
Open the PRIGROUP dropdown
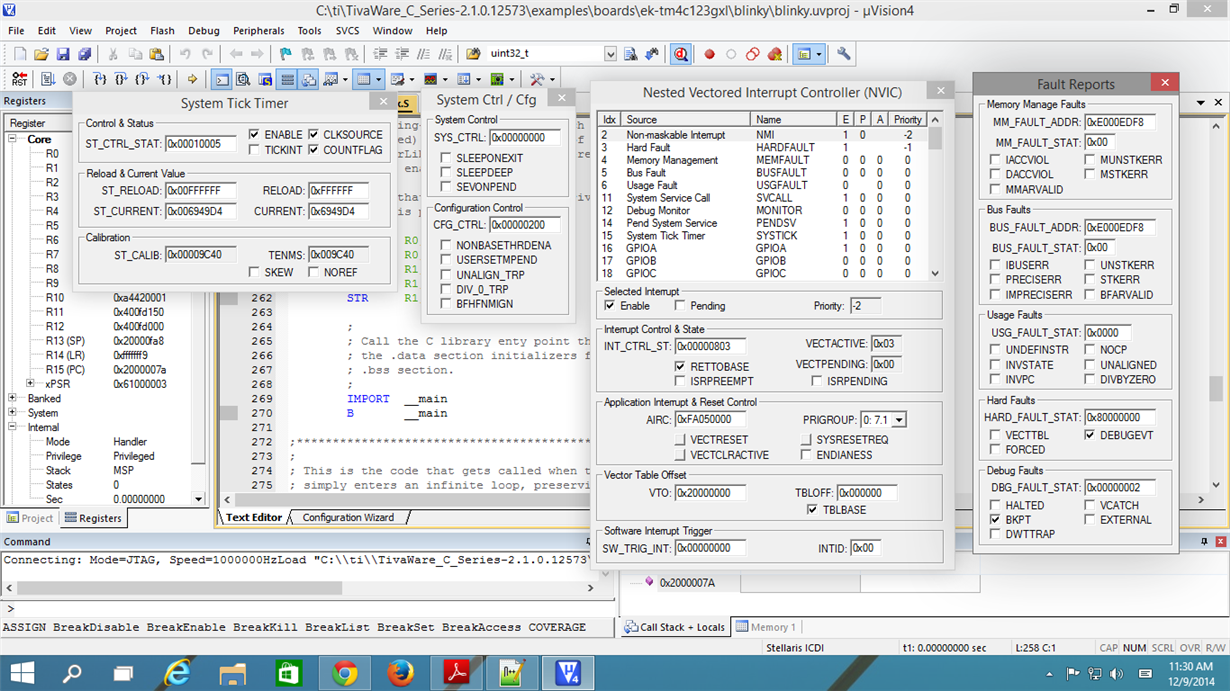click(899, 420)
